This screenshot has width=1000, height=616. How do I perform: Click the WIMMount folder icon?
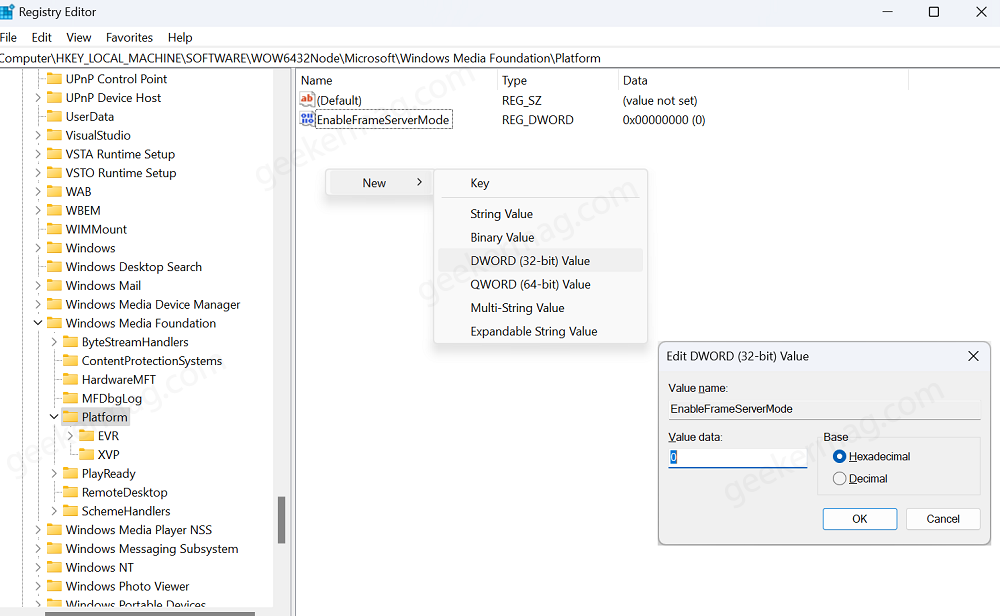(55, 229)
